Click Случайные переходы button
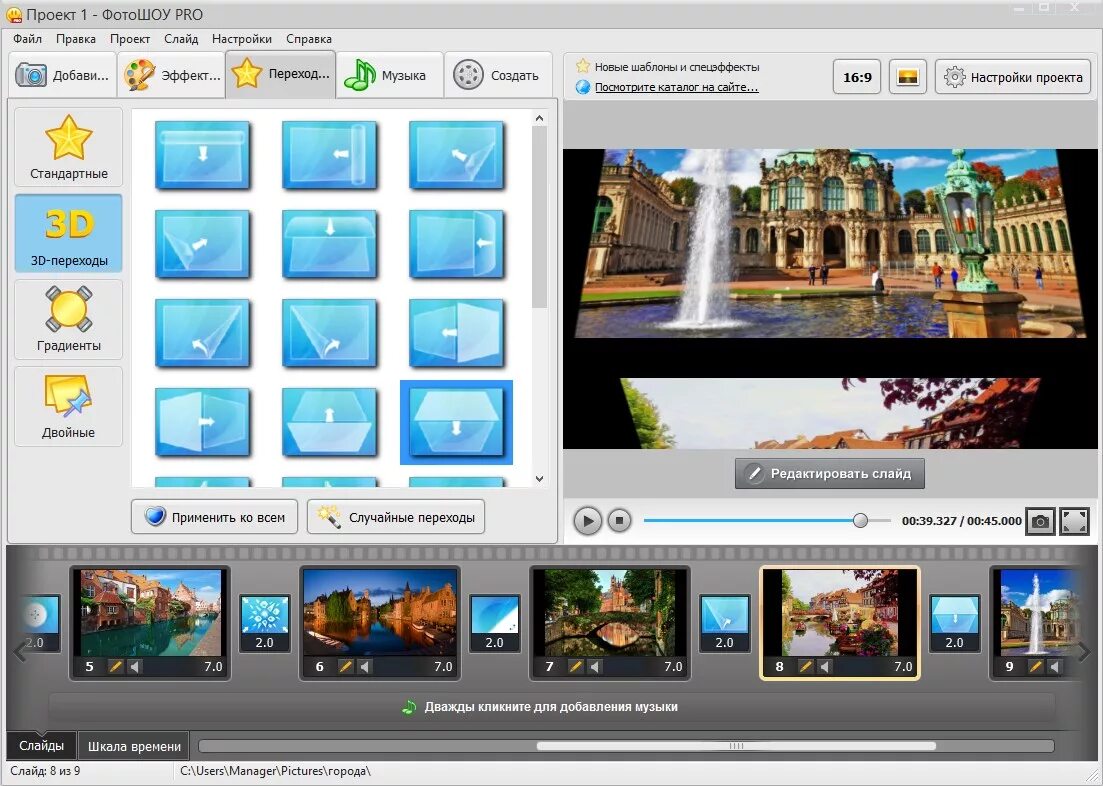This screenshot has height=786, width=1103. click(x=396, y=517)
